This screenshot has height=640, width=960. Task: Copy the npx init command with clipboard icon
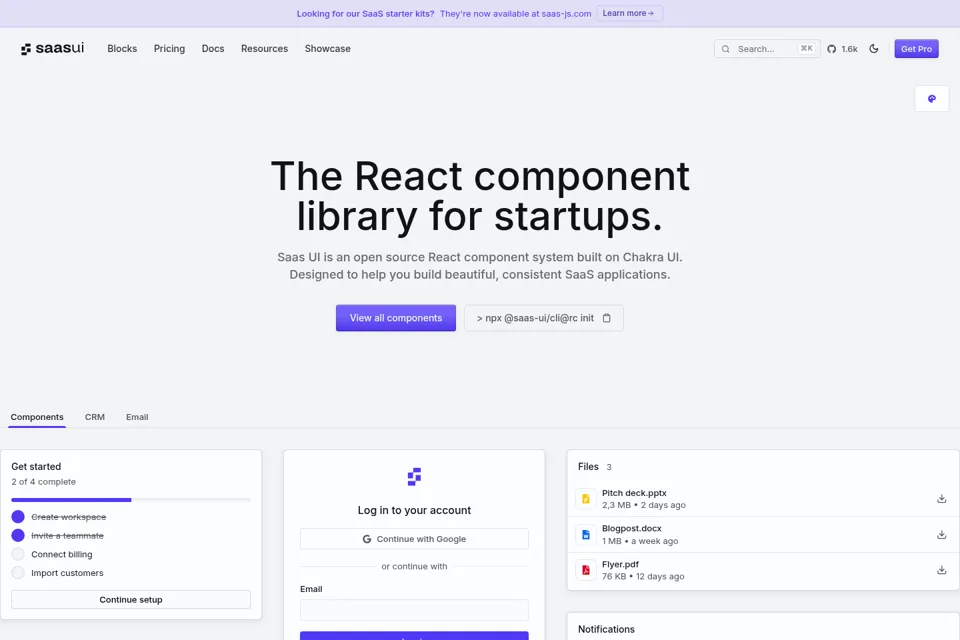(606, 318)
